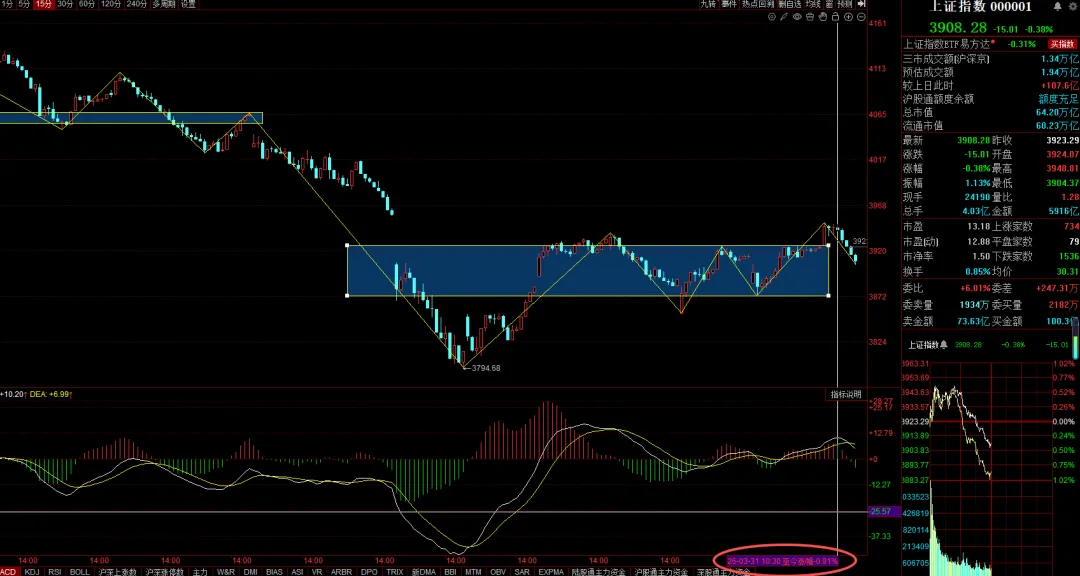1080x576 pixels.
Task: Open 指标说明 indicator description
Action: 845,395
